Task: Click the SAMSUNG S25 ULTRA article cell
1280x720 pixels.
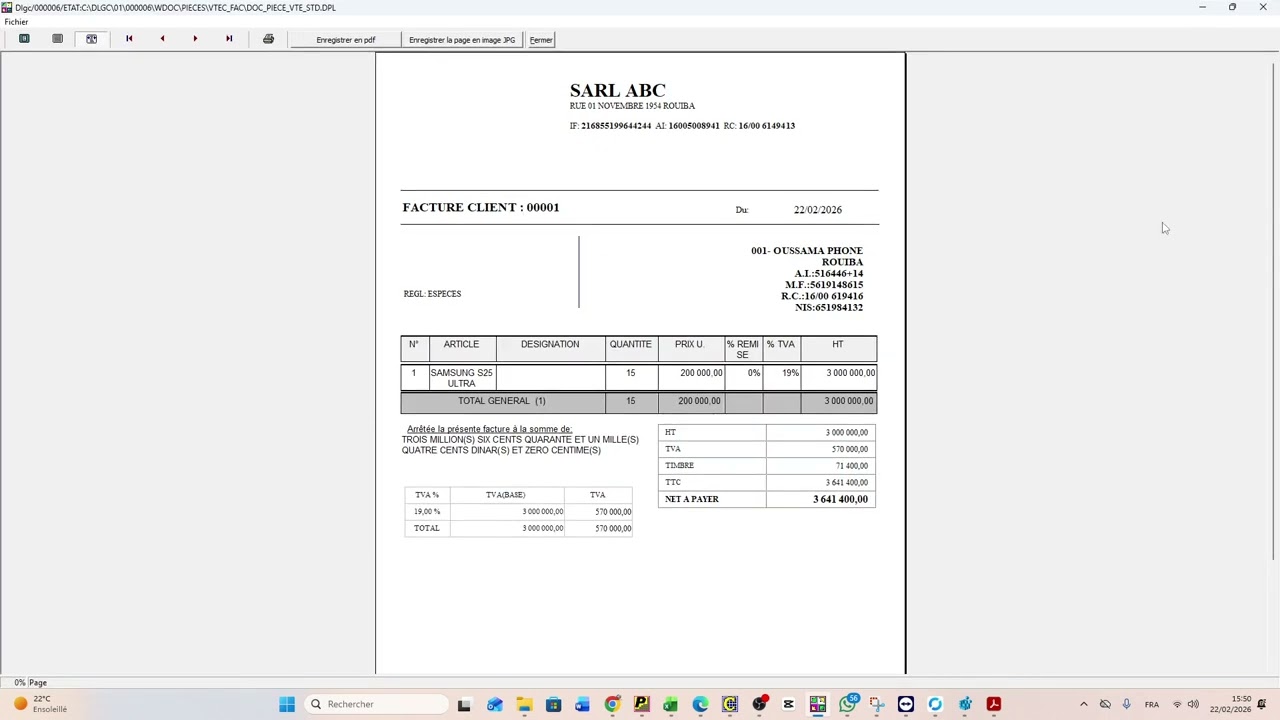Action: click(461, 378)
